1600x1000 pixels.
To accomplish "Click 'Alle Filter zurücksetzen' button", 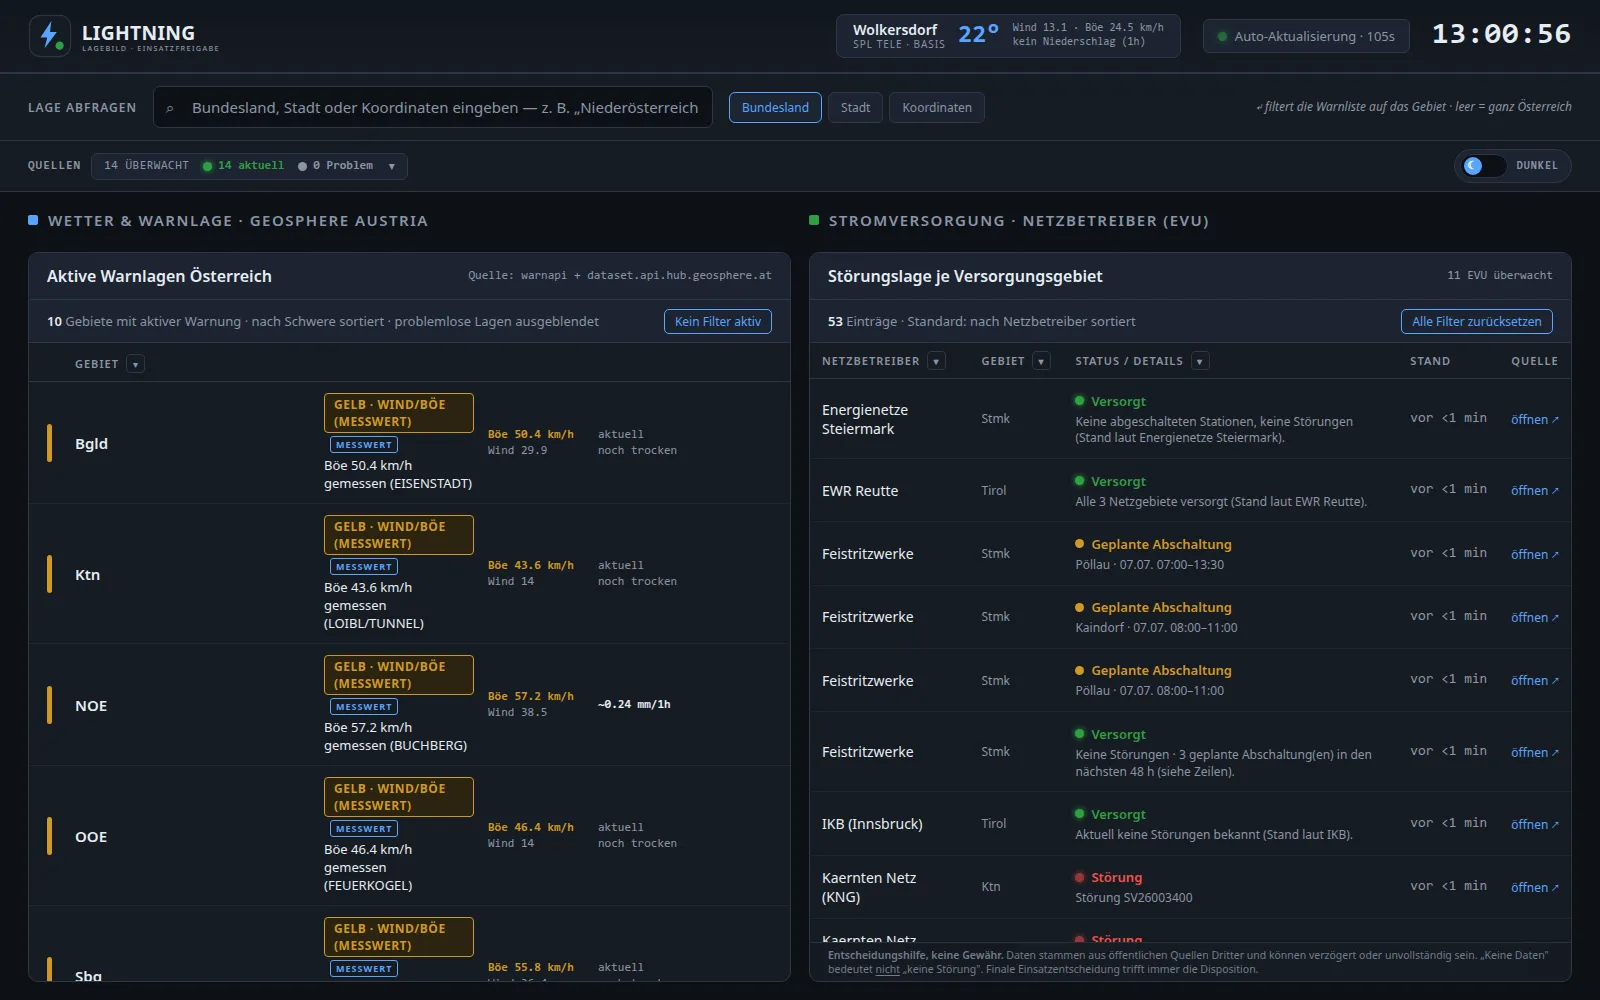I will (x=1477, y=321).
